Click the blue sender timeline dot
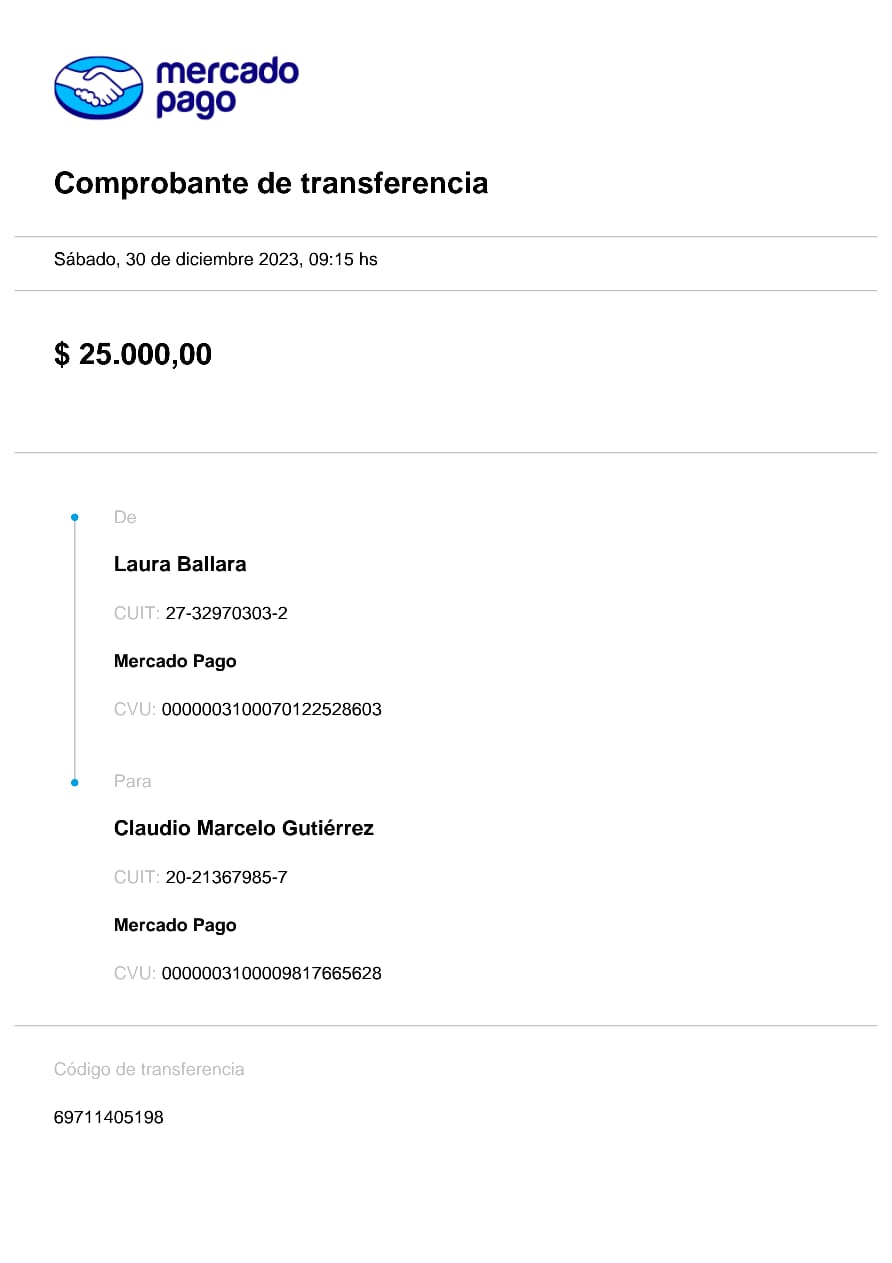This screenshot has height=1263, width=892. pyautogui.click(x=75, y=517)
